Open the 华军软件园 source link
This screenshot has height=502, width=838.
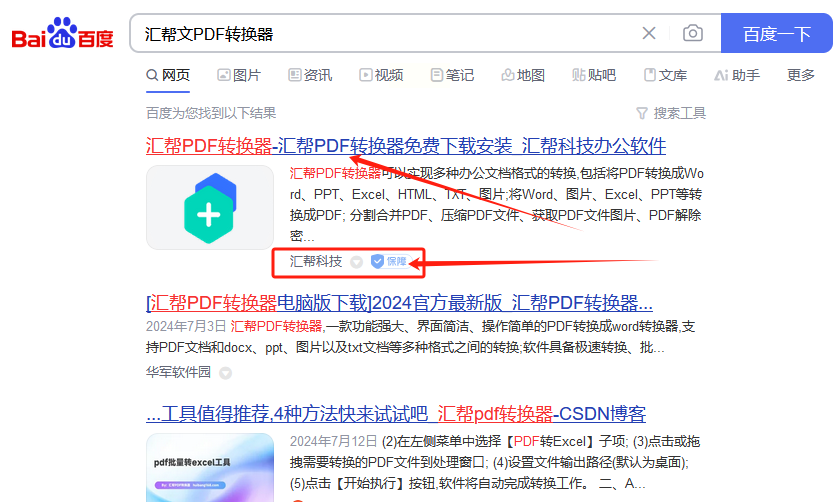click(179, 372)
